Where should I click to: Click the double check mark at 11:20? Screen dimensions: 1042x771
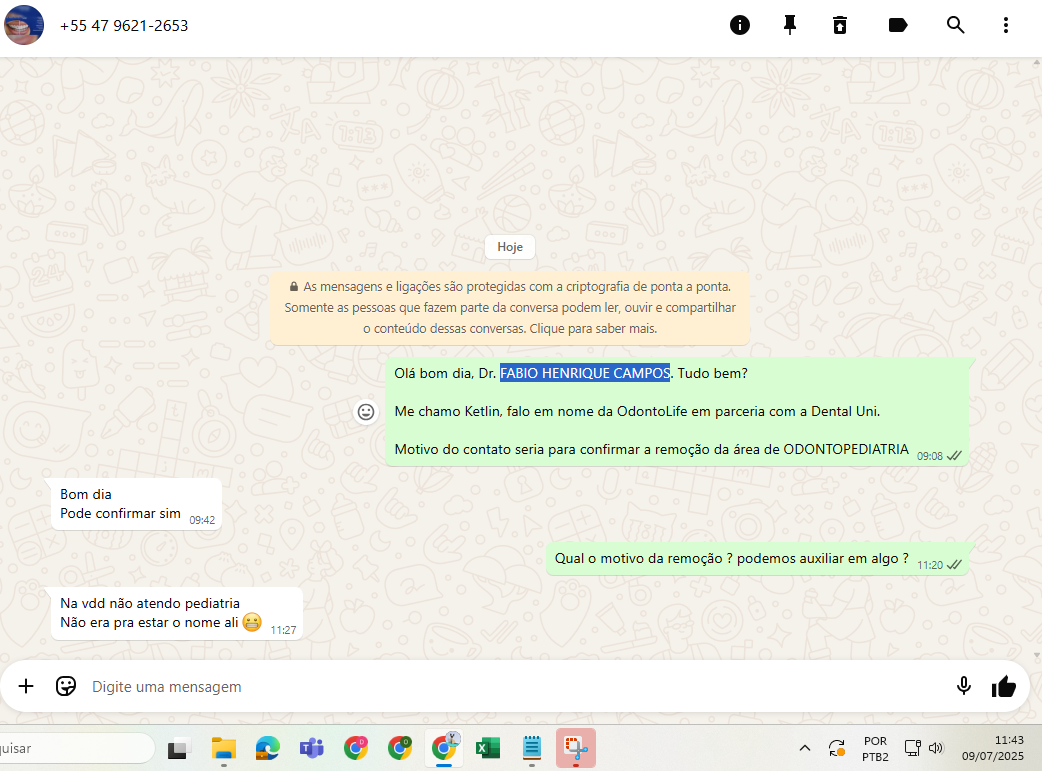pos(954,564)
